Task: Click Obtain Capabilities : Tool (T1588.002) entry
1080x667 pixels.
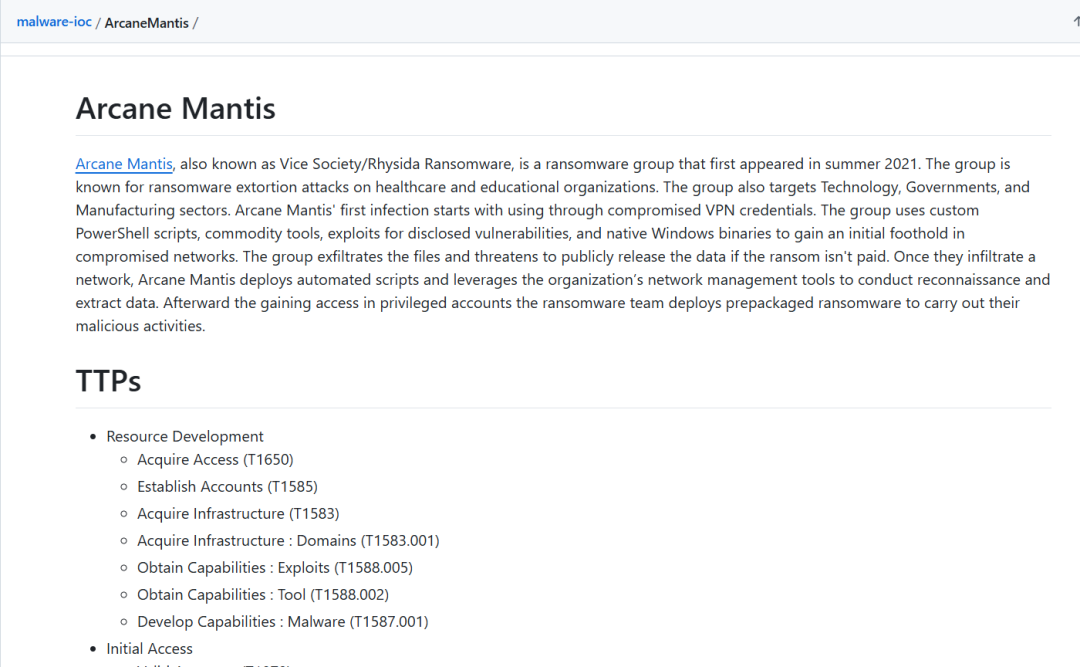Action: coord(263,594)
